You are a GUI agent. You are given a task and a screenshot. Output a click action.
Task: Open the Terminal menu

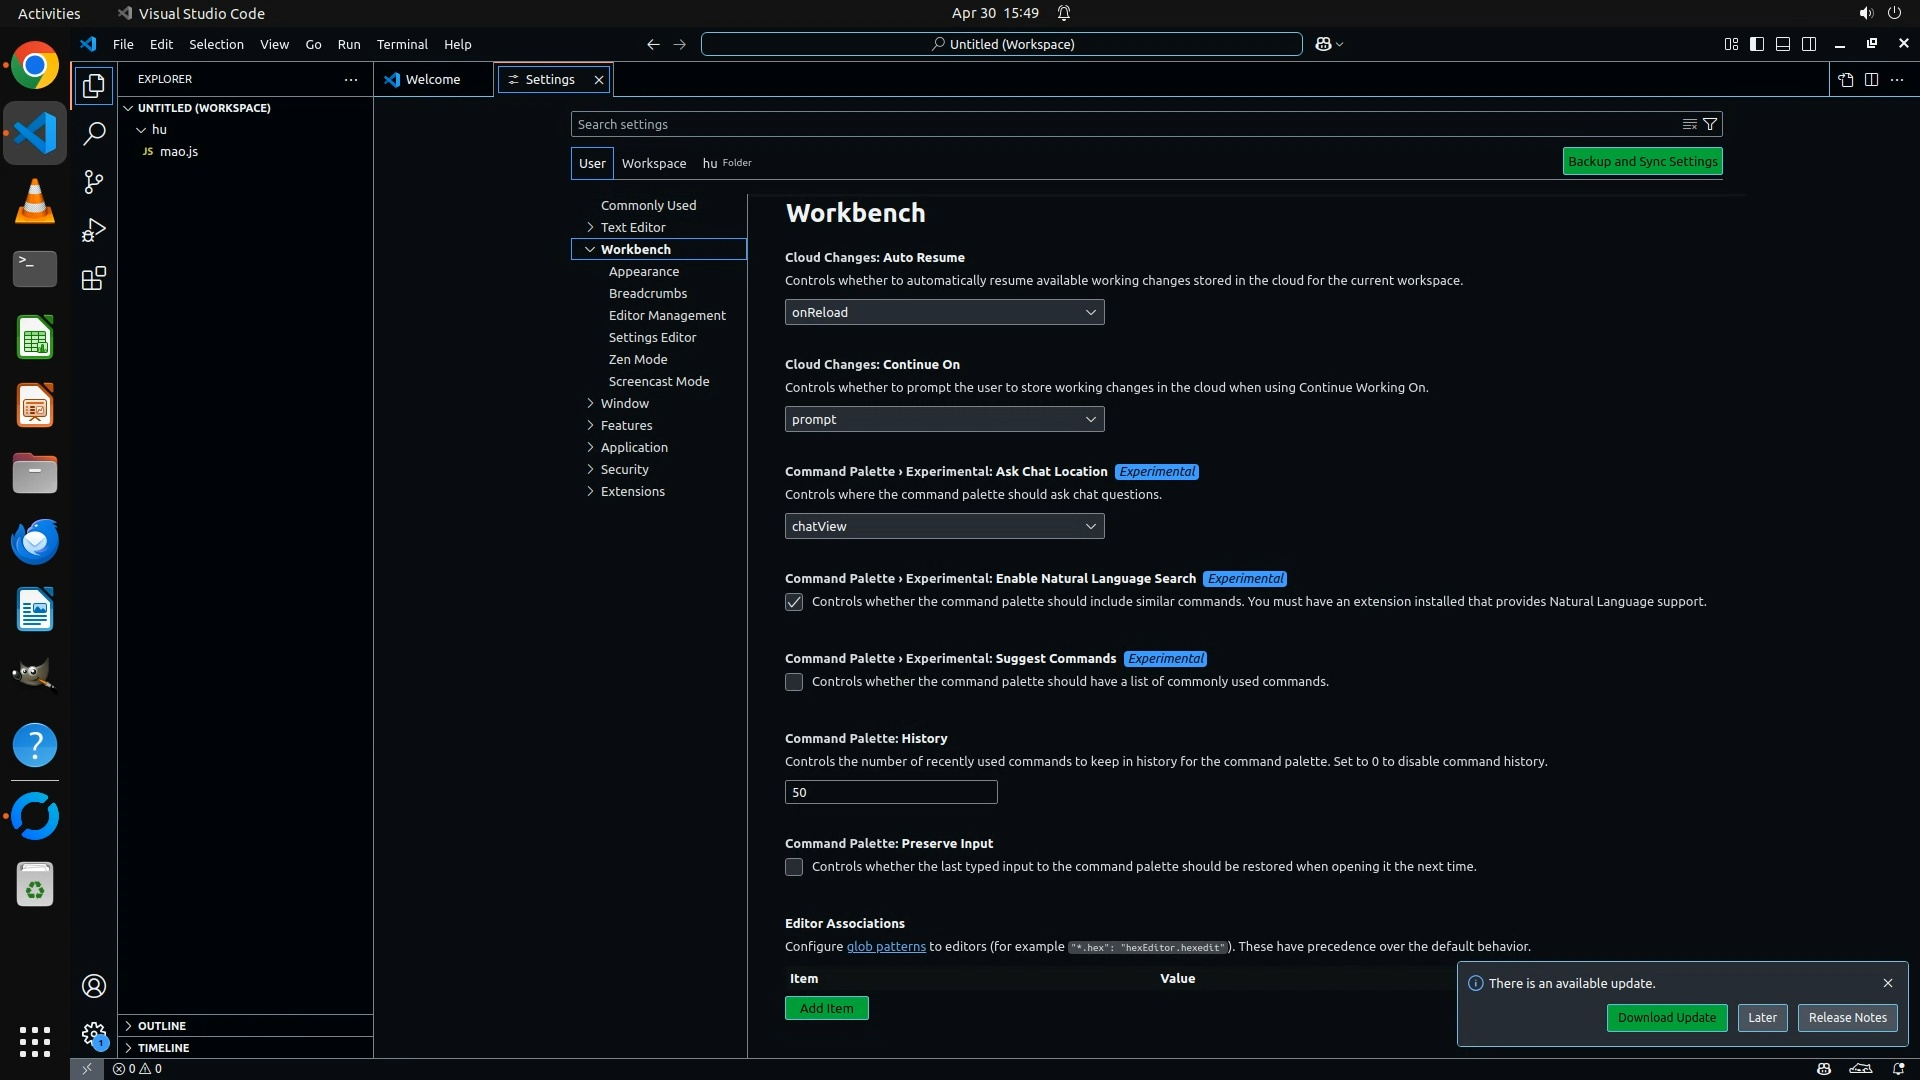pyautogui.click(x=401, y=44)
